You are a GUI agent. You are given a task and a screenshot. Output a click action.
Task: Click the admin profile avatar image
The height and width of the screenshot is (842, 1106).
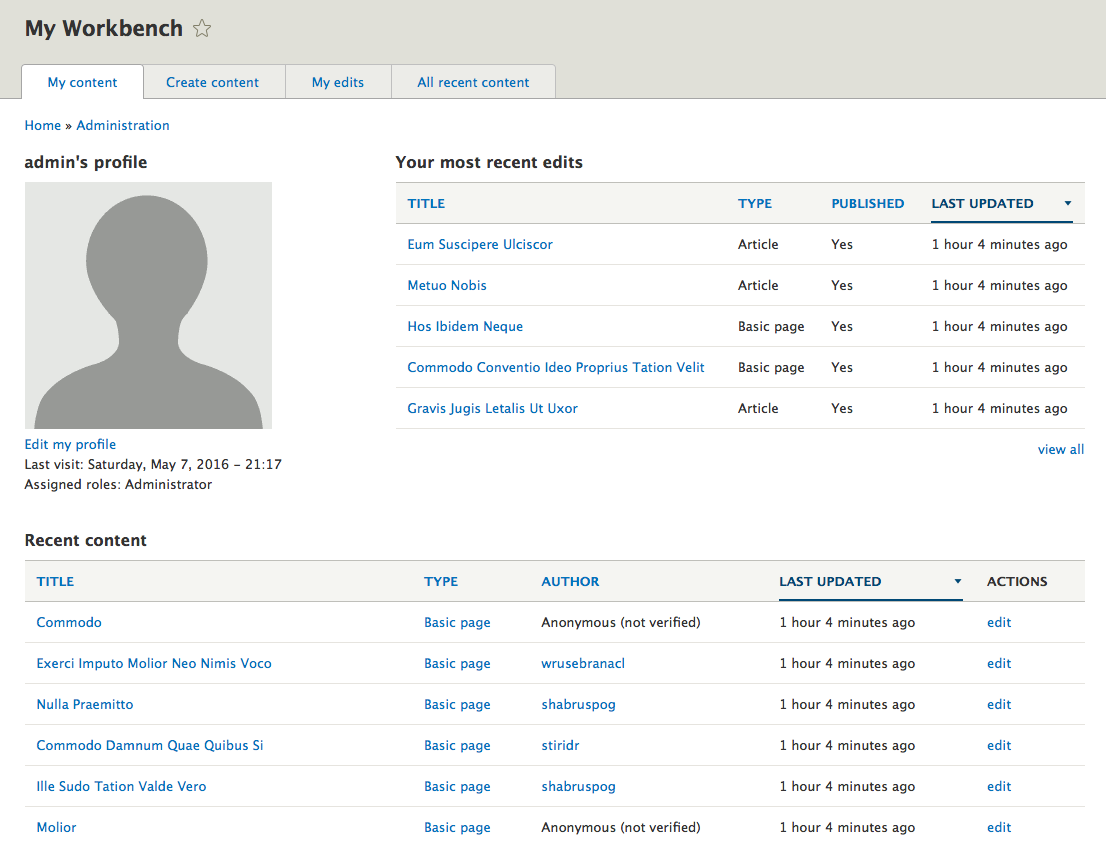coord(148,305)
